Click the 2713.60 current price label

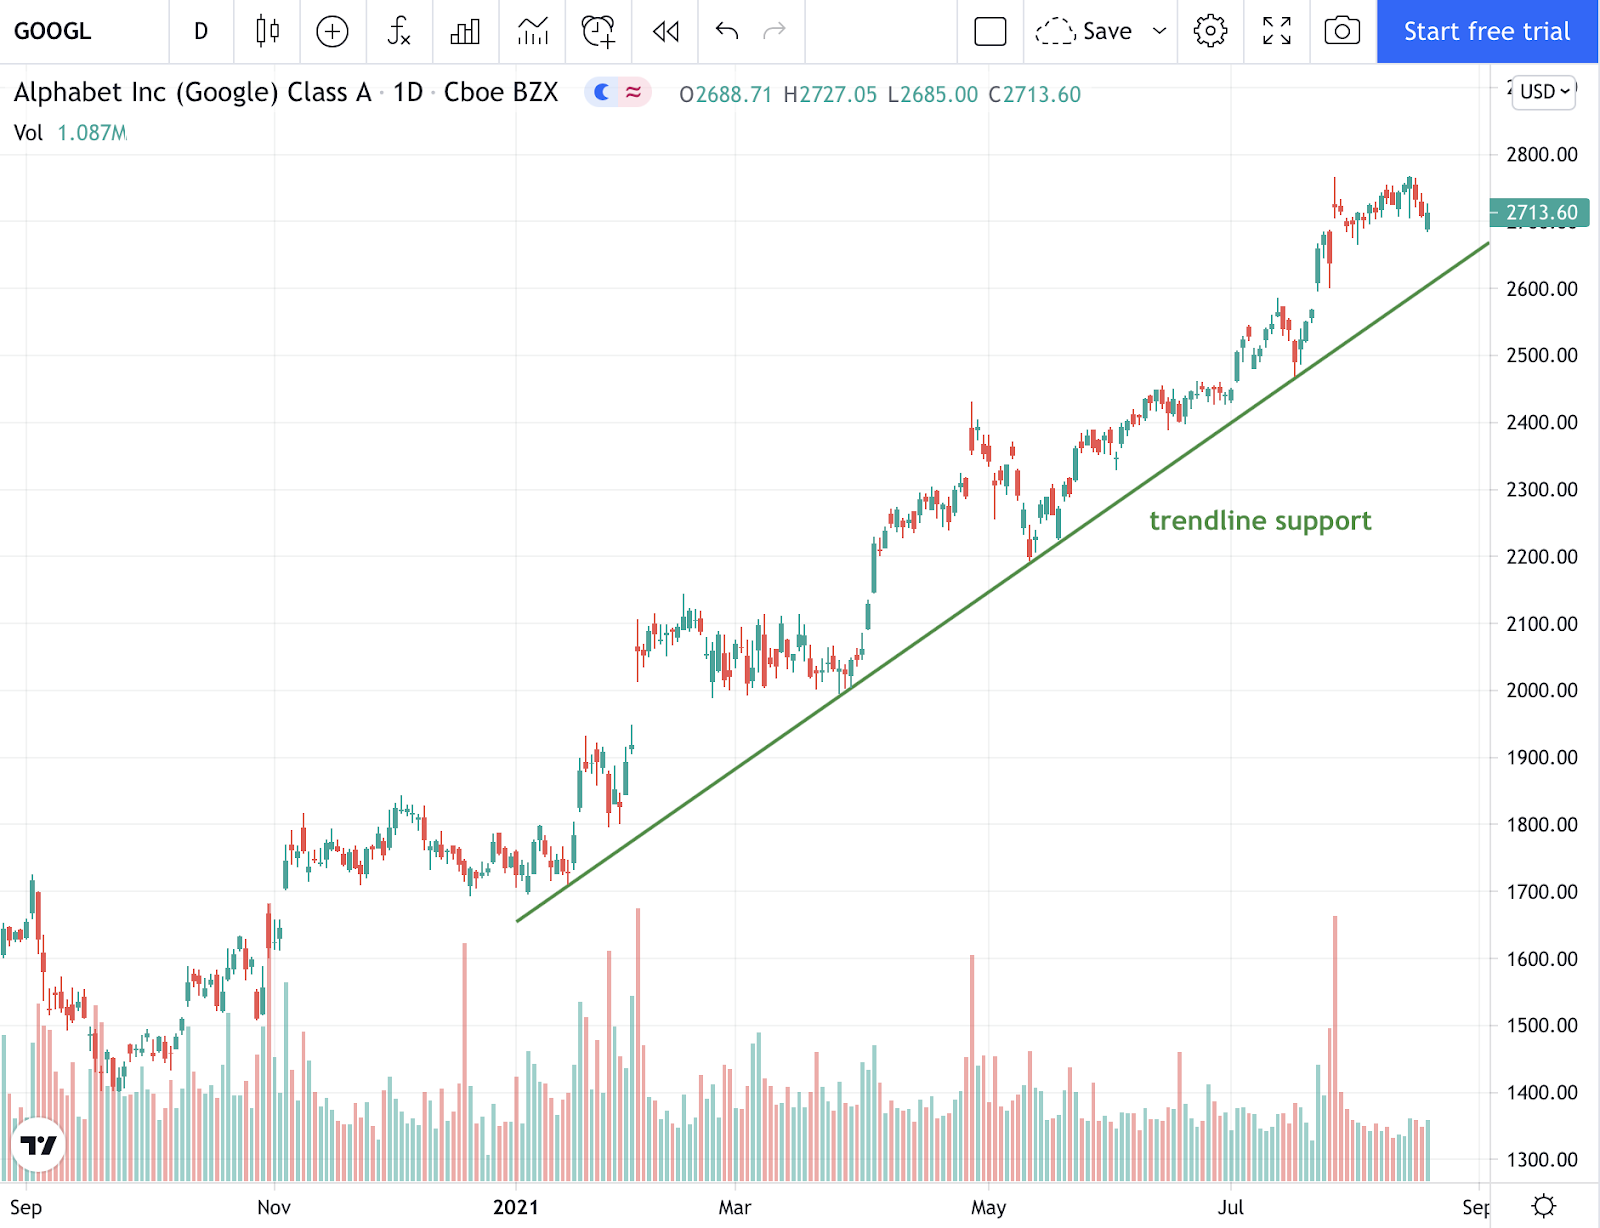click(1541, 212)
